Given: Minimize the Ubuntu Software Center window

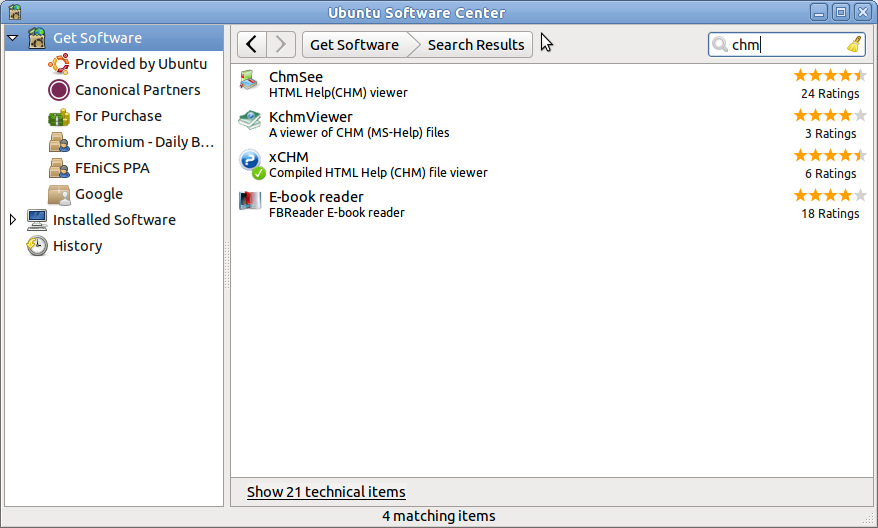Looking at the screenshot, I should [x=819, y=12].
